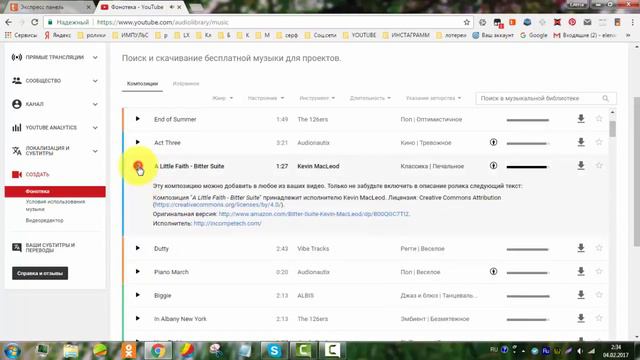Click Dutty track popularity bar
The image size is (640, 360).
[x=527, y=249]
